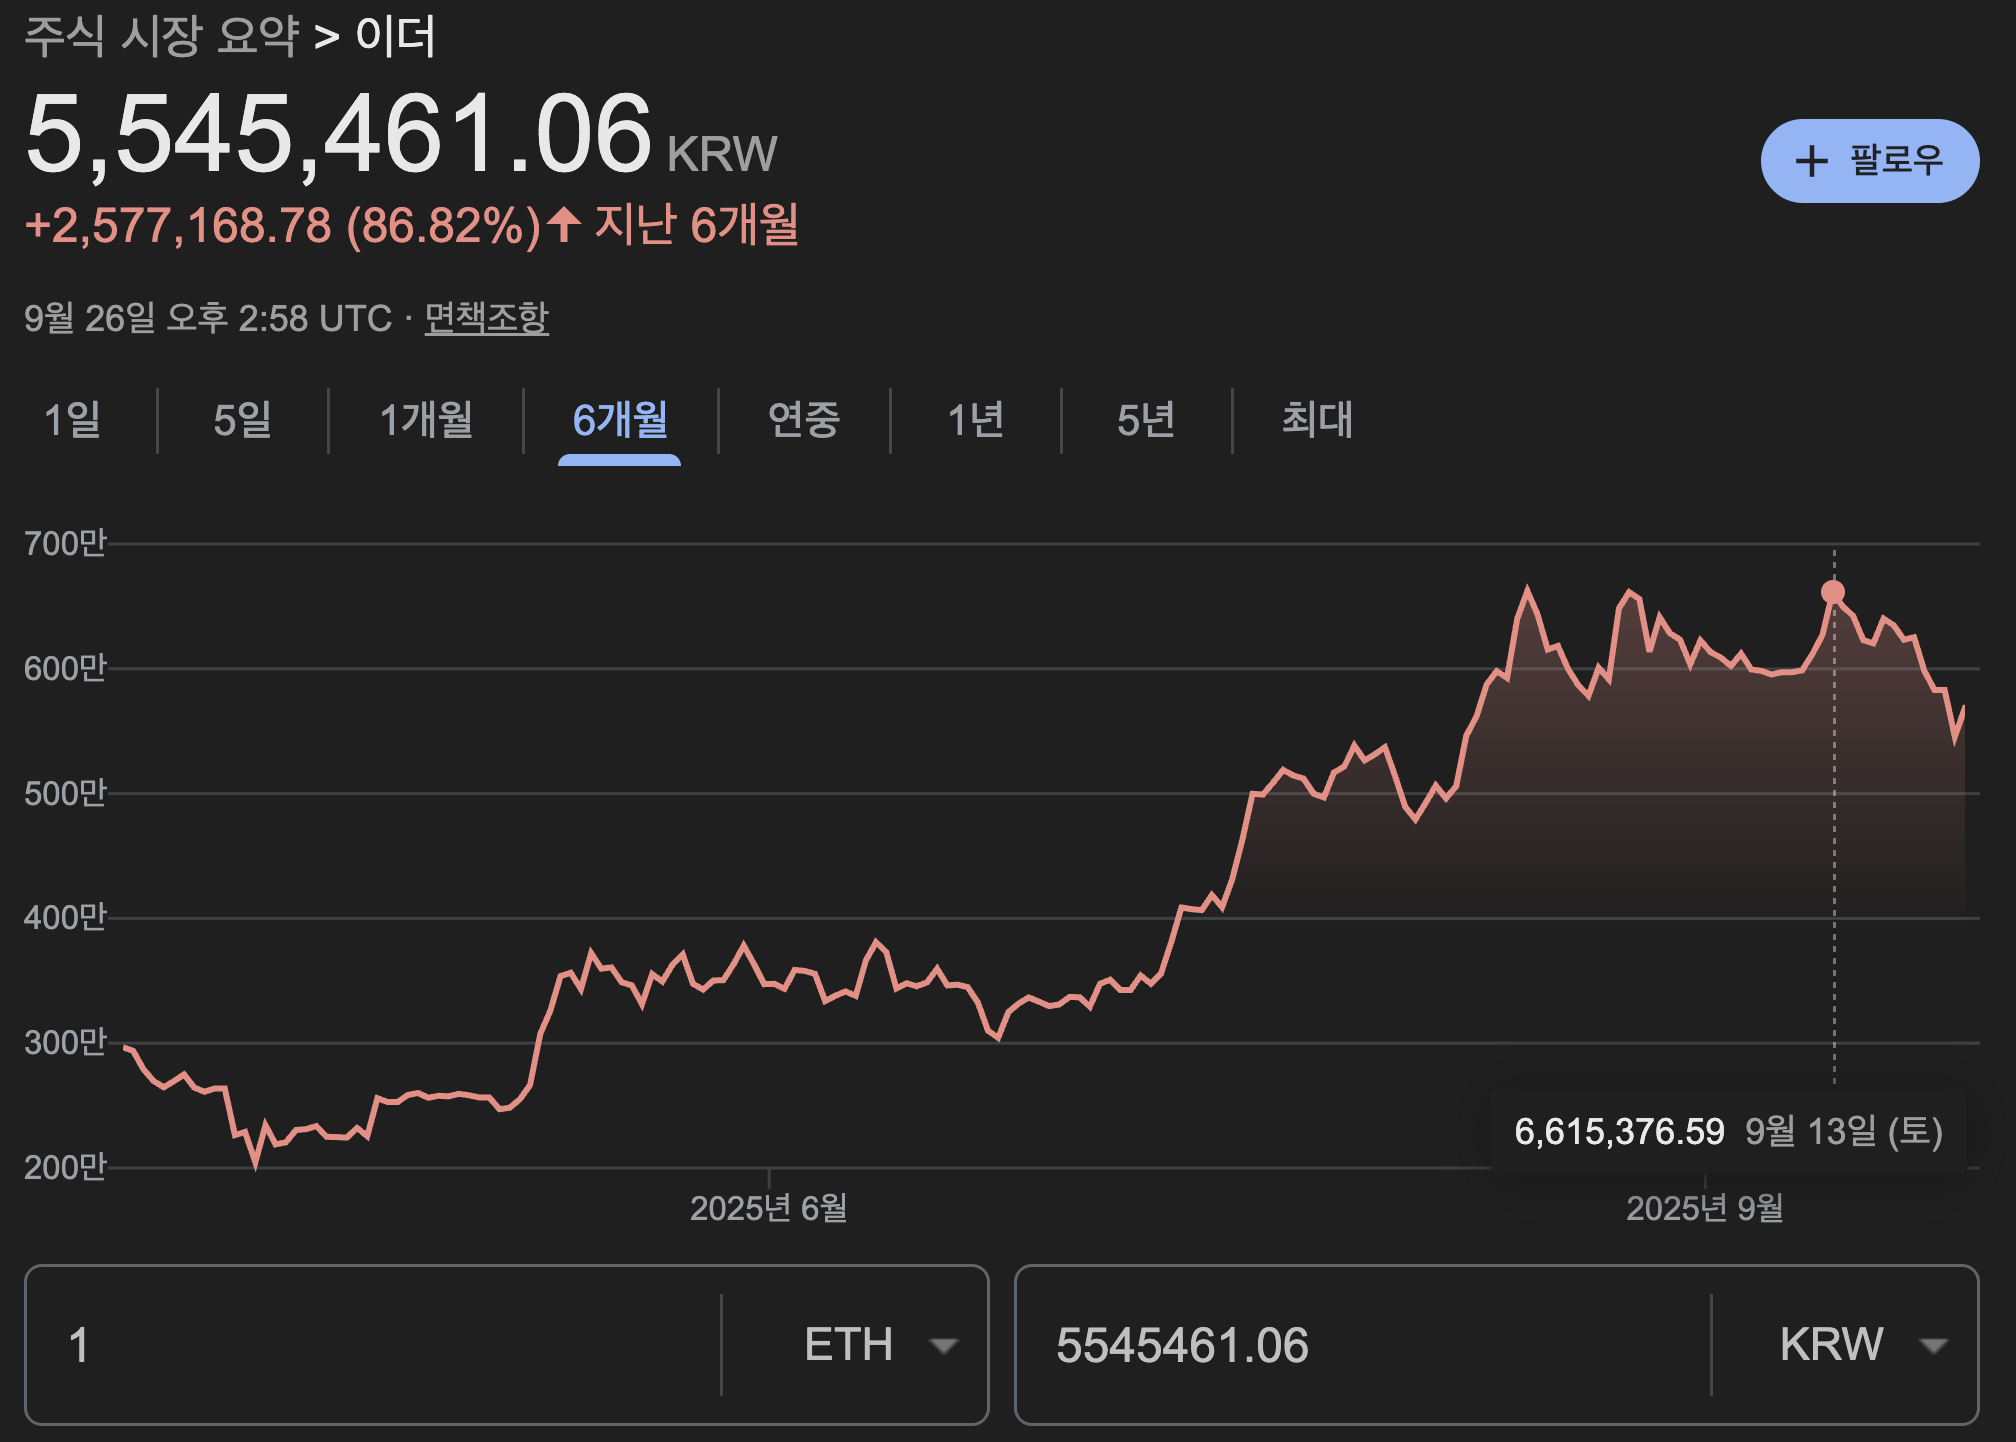Image resolution: width=2016 pixels, height=1442 pixels.
Task: Click the 팔로우 button
Action: [x=1870, y=159]
